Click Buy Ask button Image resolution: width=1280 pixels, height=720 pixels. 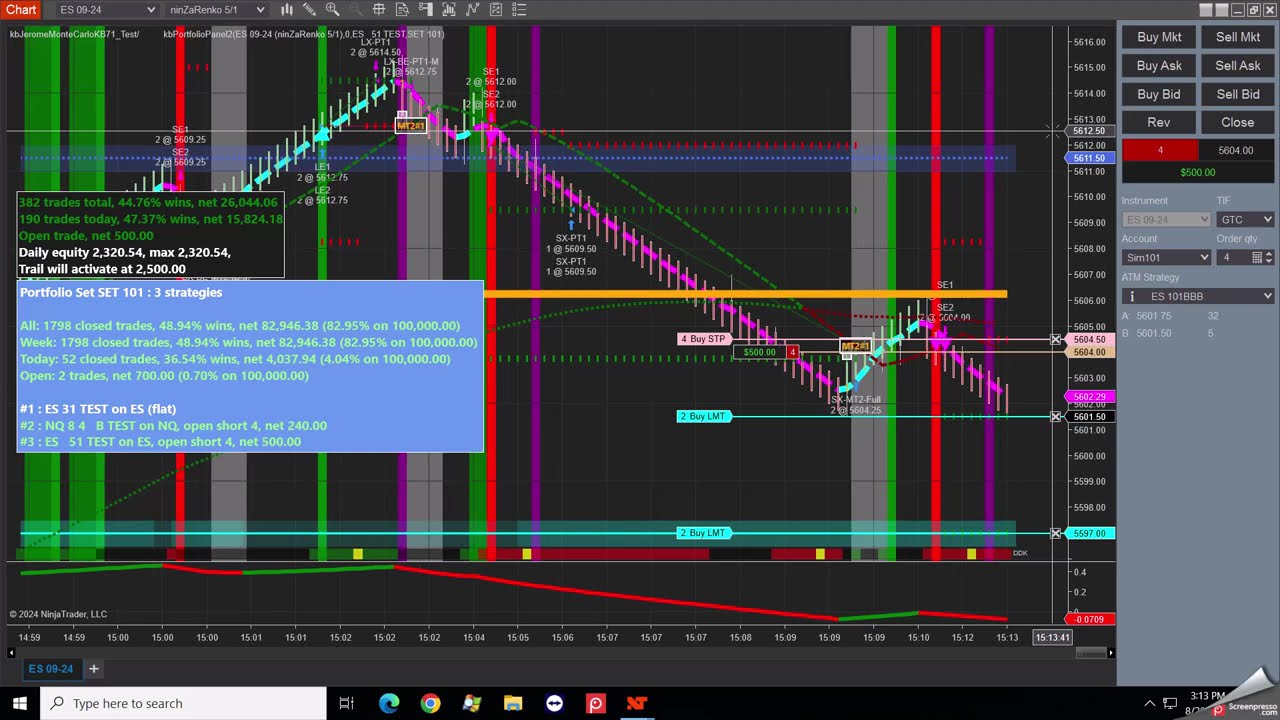[1158, 65]
